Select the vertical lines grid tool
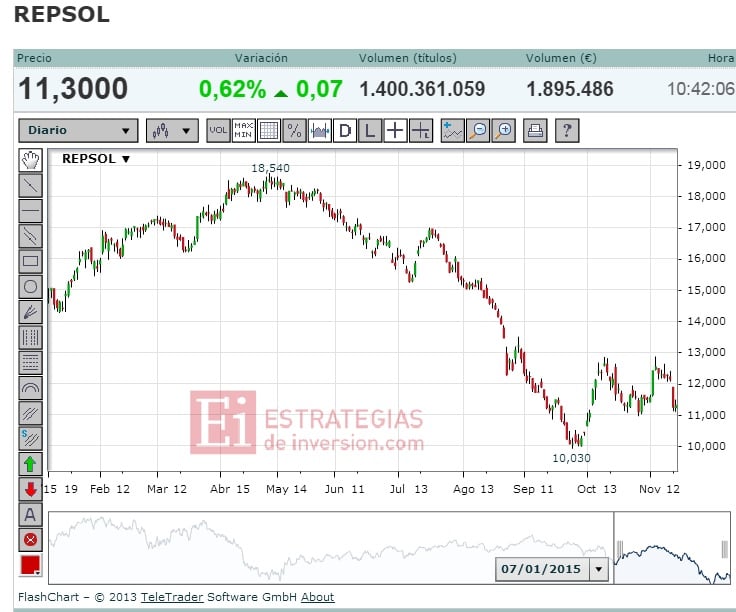The image size is (736, 612). 31,337
